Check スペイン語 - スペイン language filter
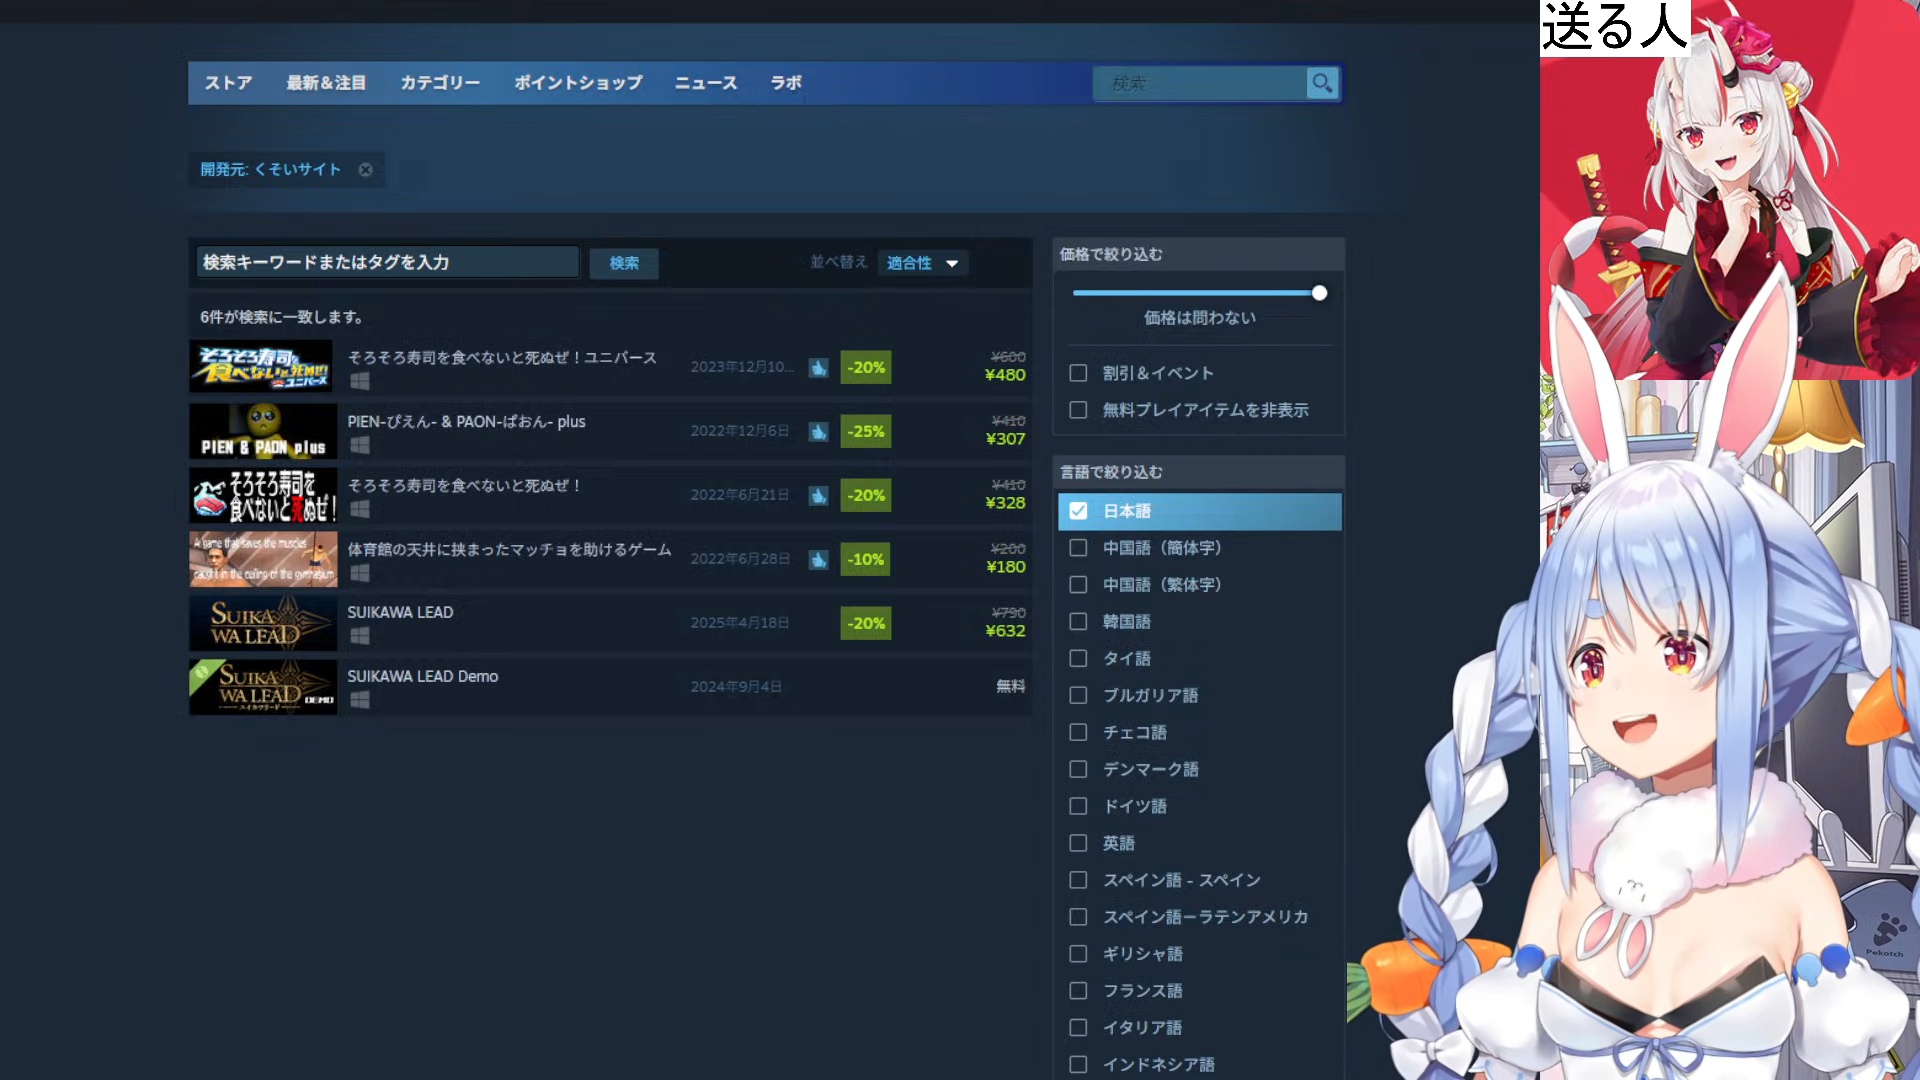The width and height of the screenshot is (1920, 1080). [x=1078, y=881]
